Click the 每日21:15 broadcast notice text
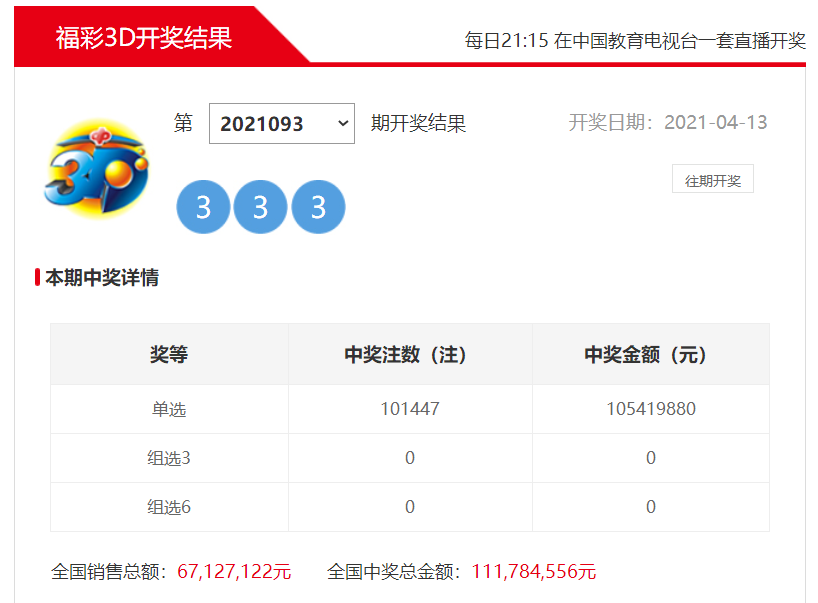The height and width of the screenshot is (603, 818). (635, 41)
